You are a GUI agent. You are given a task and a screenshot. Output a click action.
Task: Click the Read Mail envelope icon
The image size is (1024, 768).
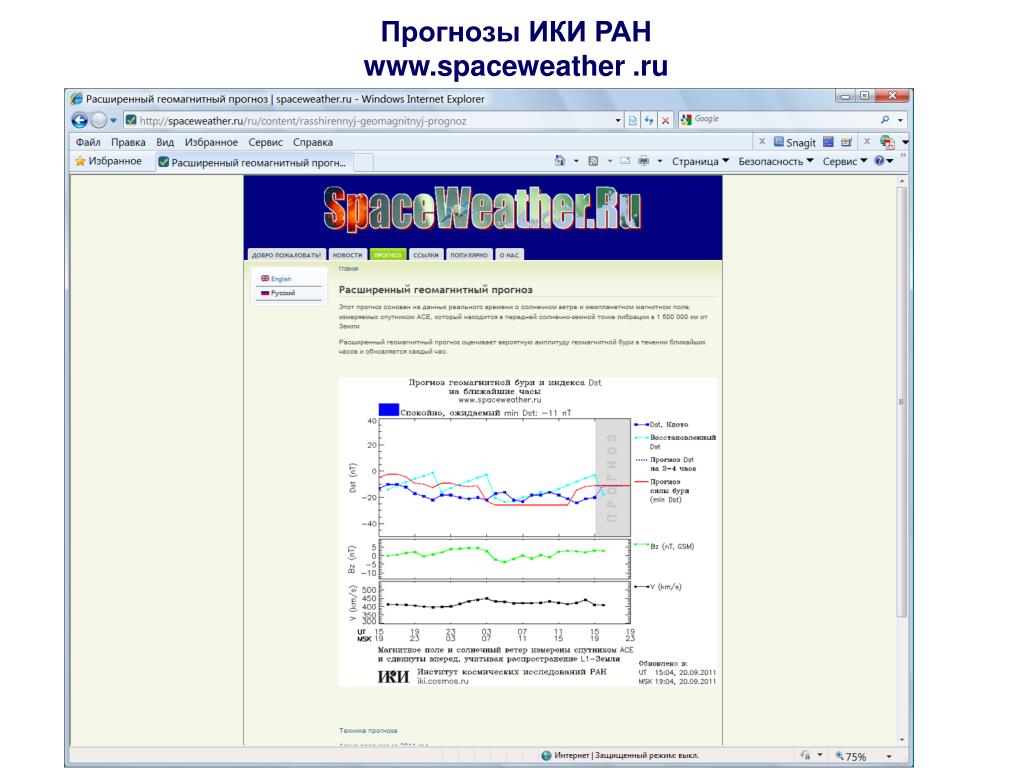tap(625, 161)
